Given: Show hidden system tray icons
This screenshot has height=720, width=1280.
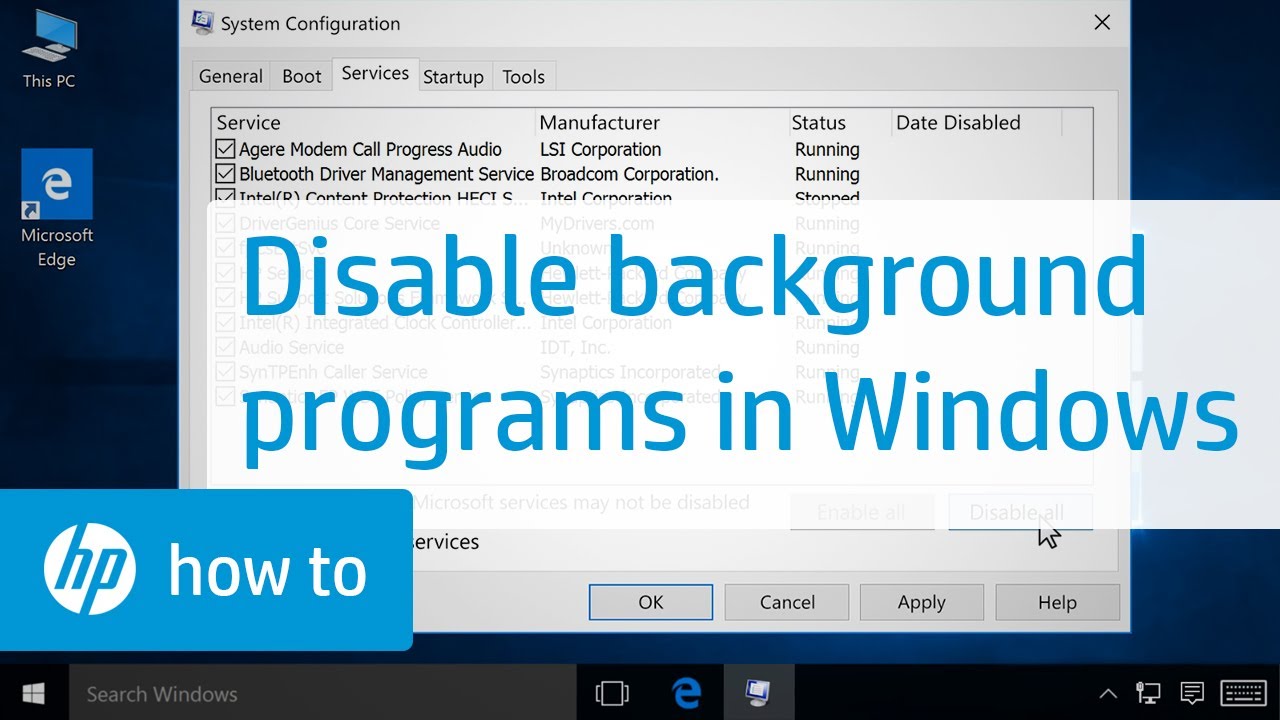Looking at the screenshot, I should click(1108, 693).
